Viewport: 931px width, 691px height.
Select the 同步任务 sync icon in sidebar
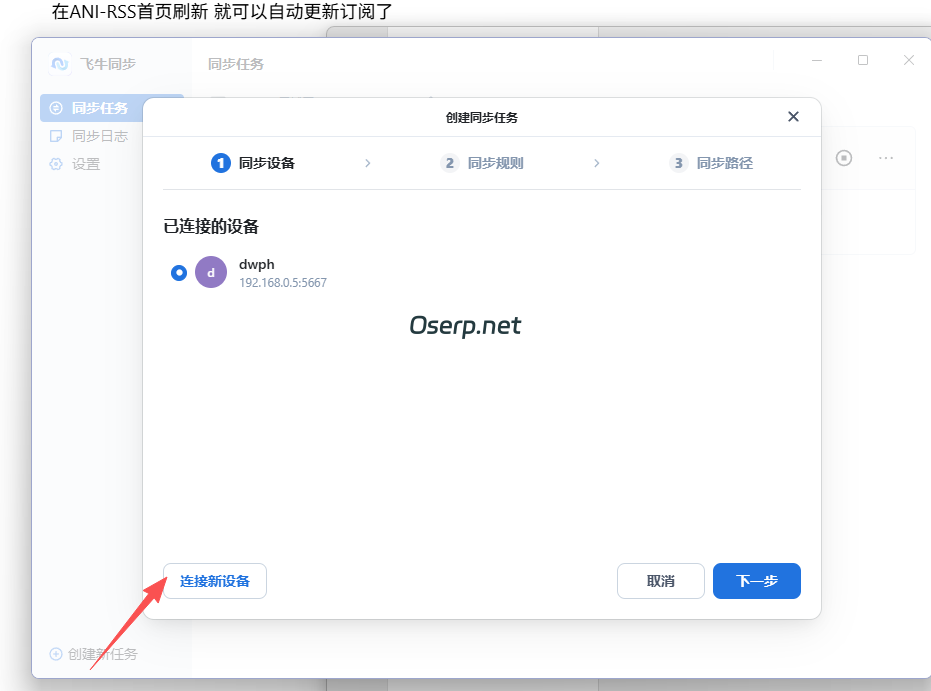click(55, 108)
